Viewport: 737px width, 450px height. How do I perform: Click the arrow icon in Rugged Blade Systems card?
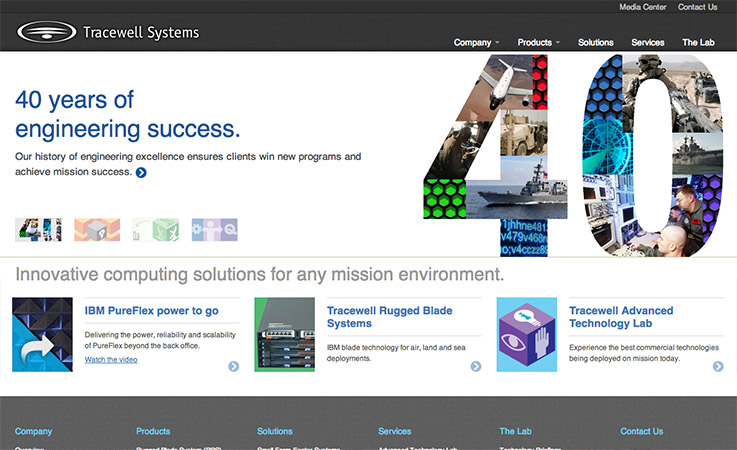(476, 366)
